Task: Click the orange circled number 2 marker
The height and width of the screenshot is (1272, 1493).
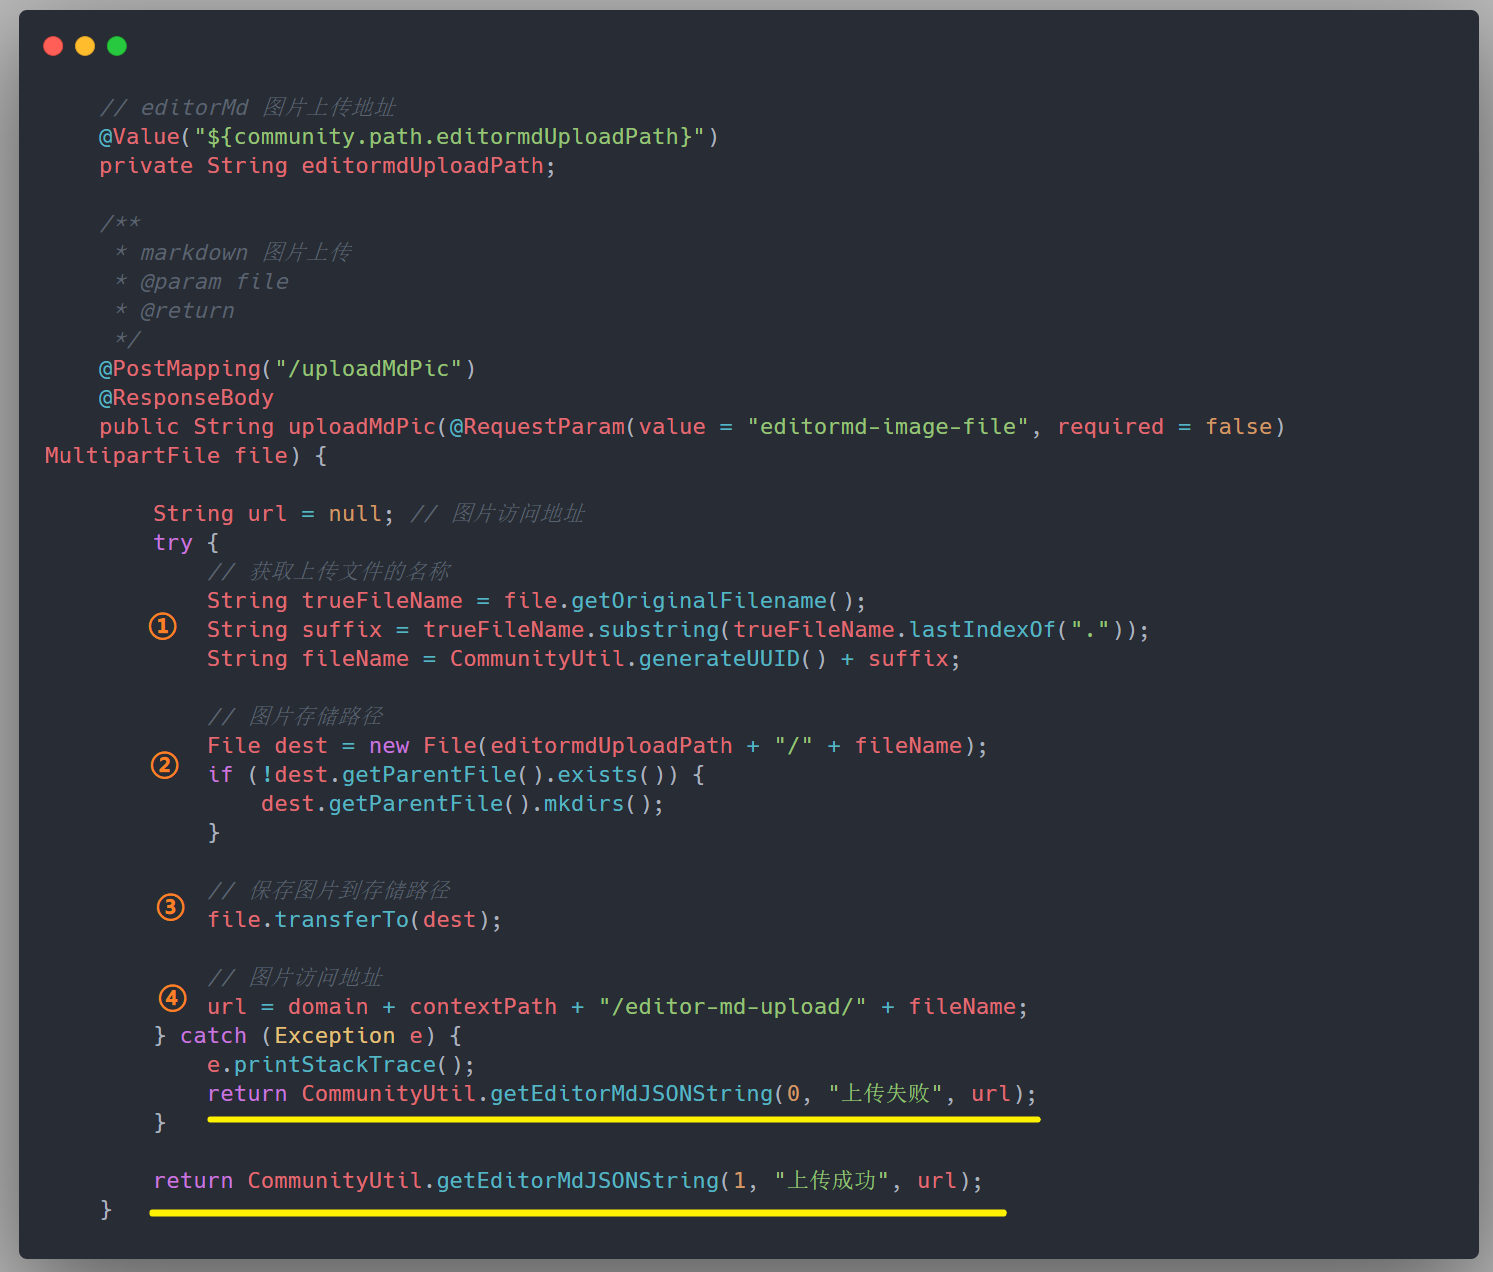Action: tap(165, 765)
